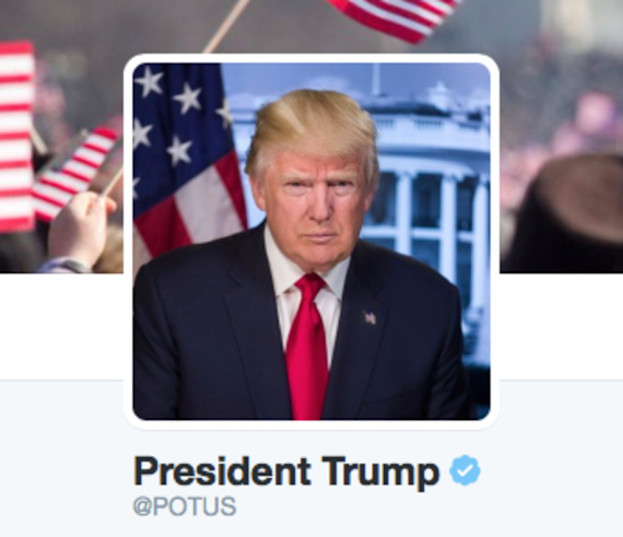Click the word Trump in profile name
The image size is (623, 537).
point(381,473)
